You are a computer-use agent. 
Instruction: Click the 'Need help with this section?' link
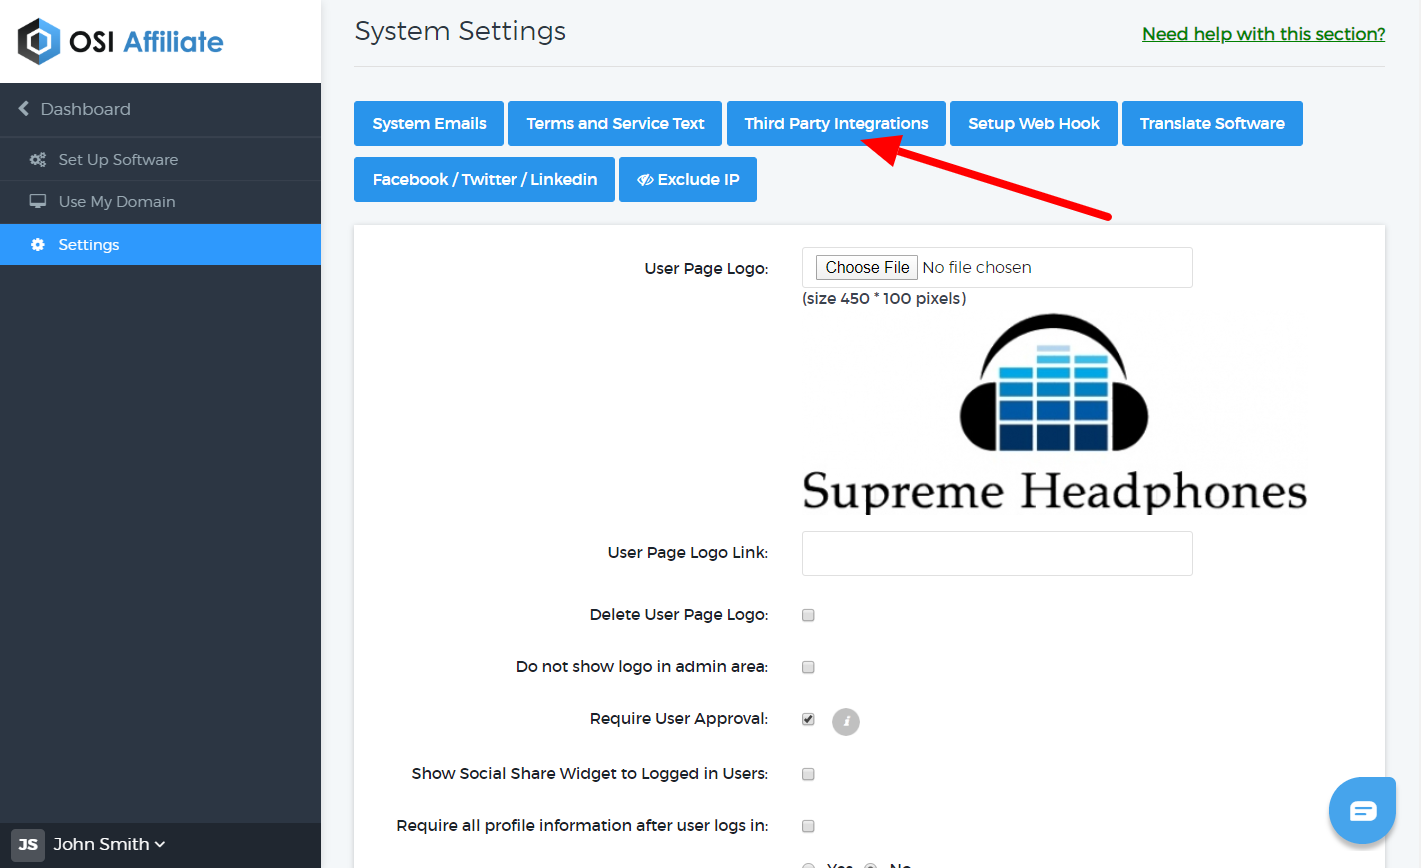click(x=1263, y=34)
